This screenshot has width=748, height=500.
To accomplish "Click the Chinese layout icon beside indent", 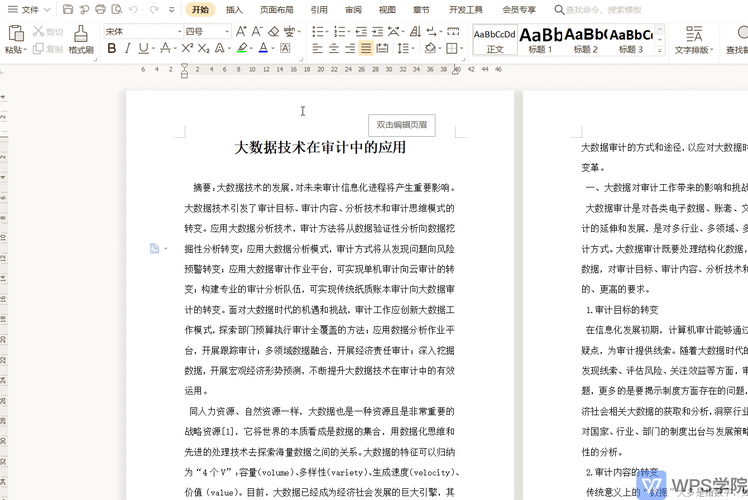I will point(394,31).
